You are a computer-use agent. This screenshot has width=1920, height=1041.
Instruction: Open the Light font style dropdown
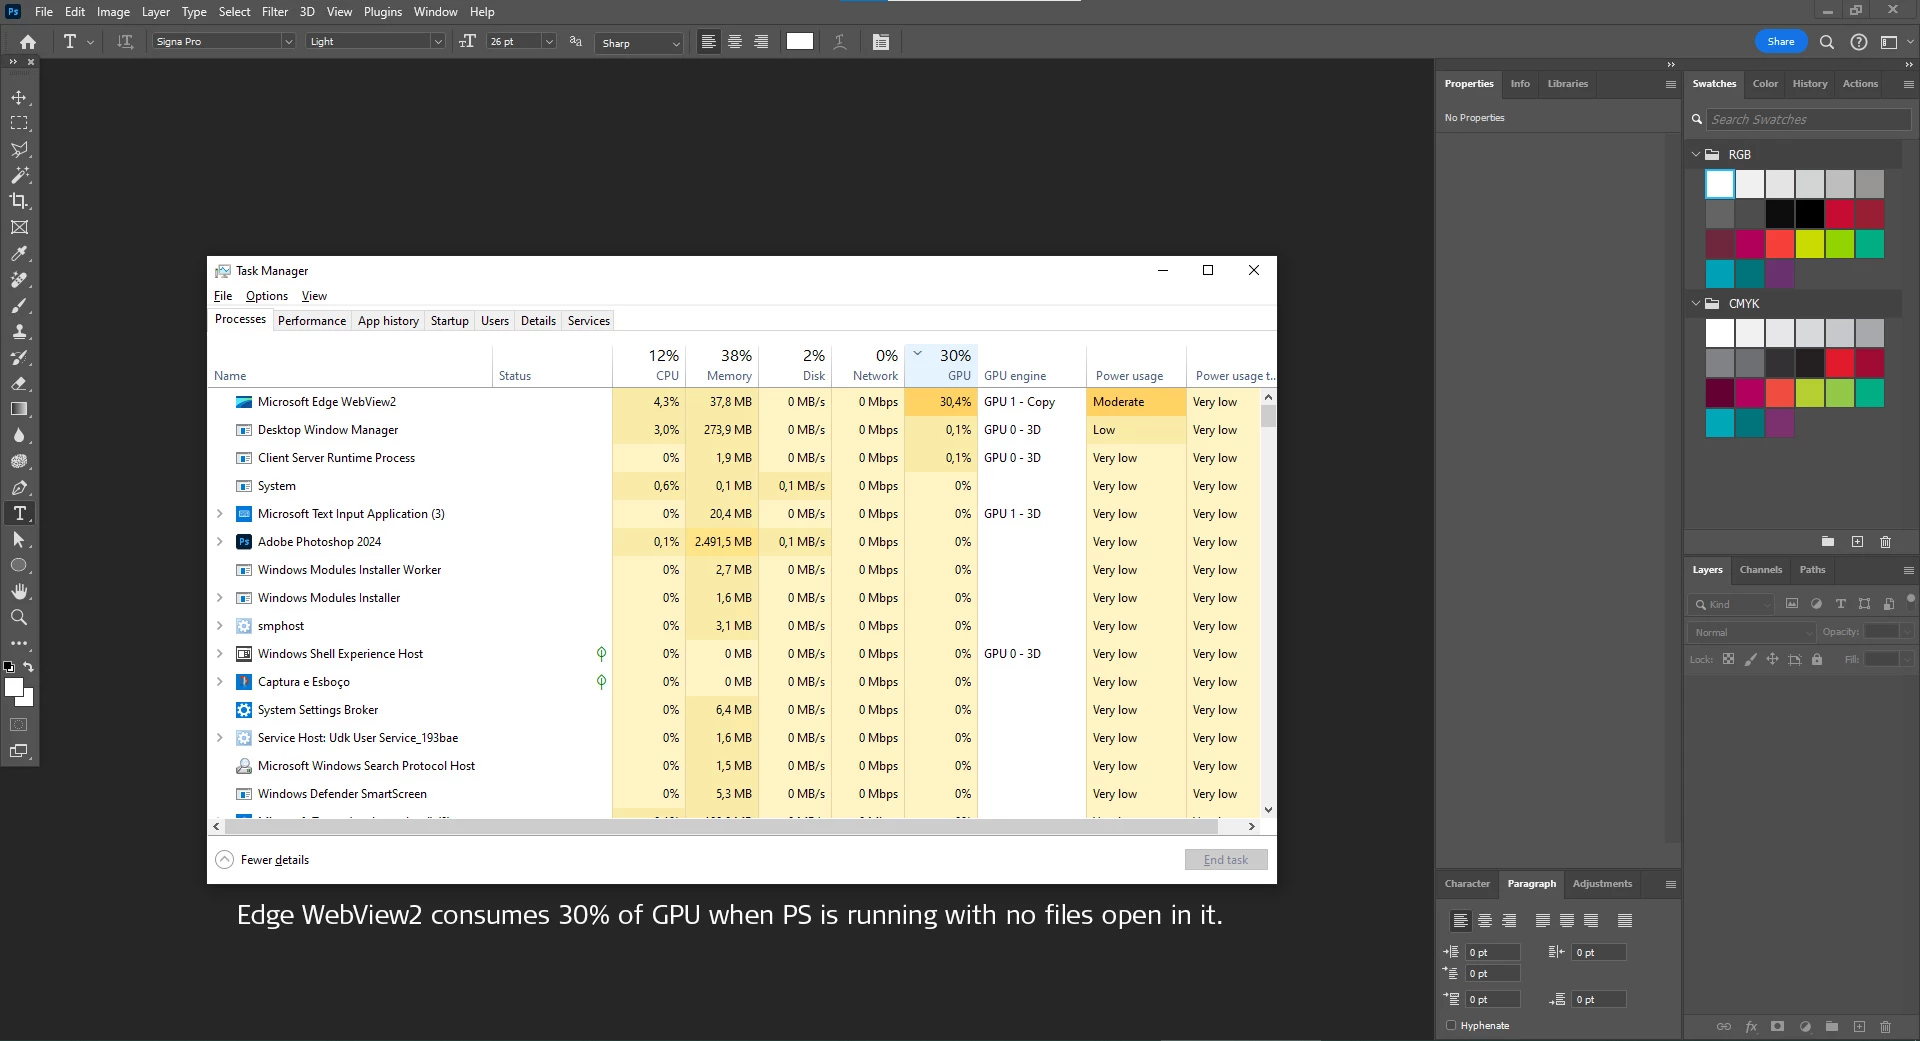437,42
